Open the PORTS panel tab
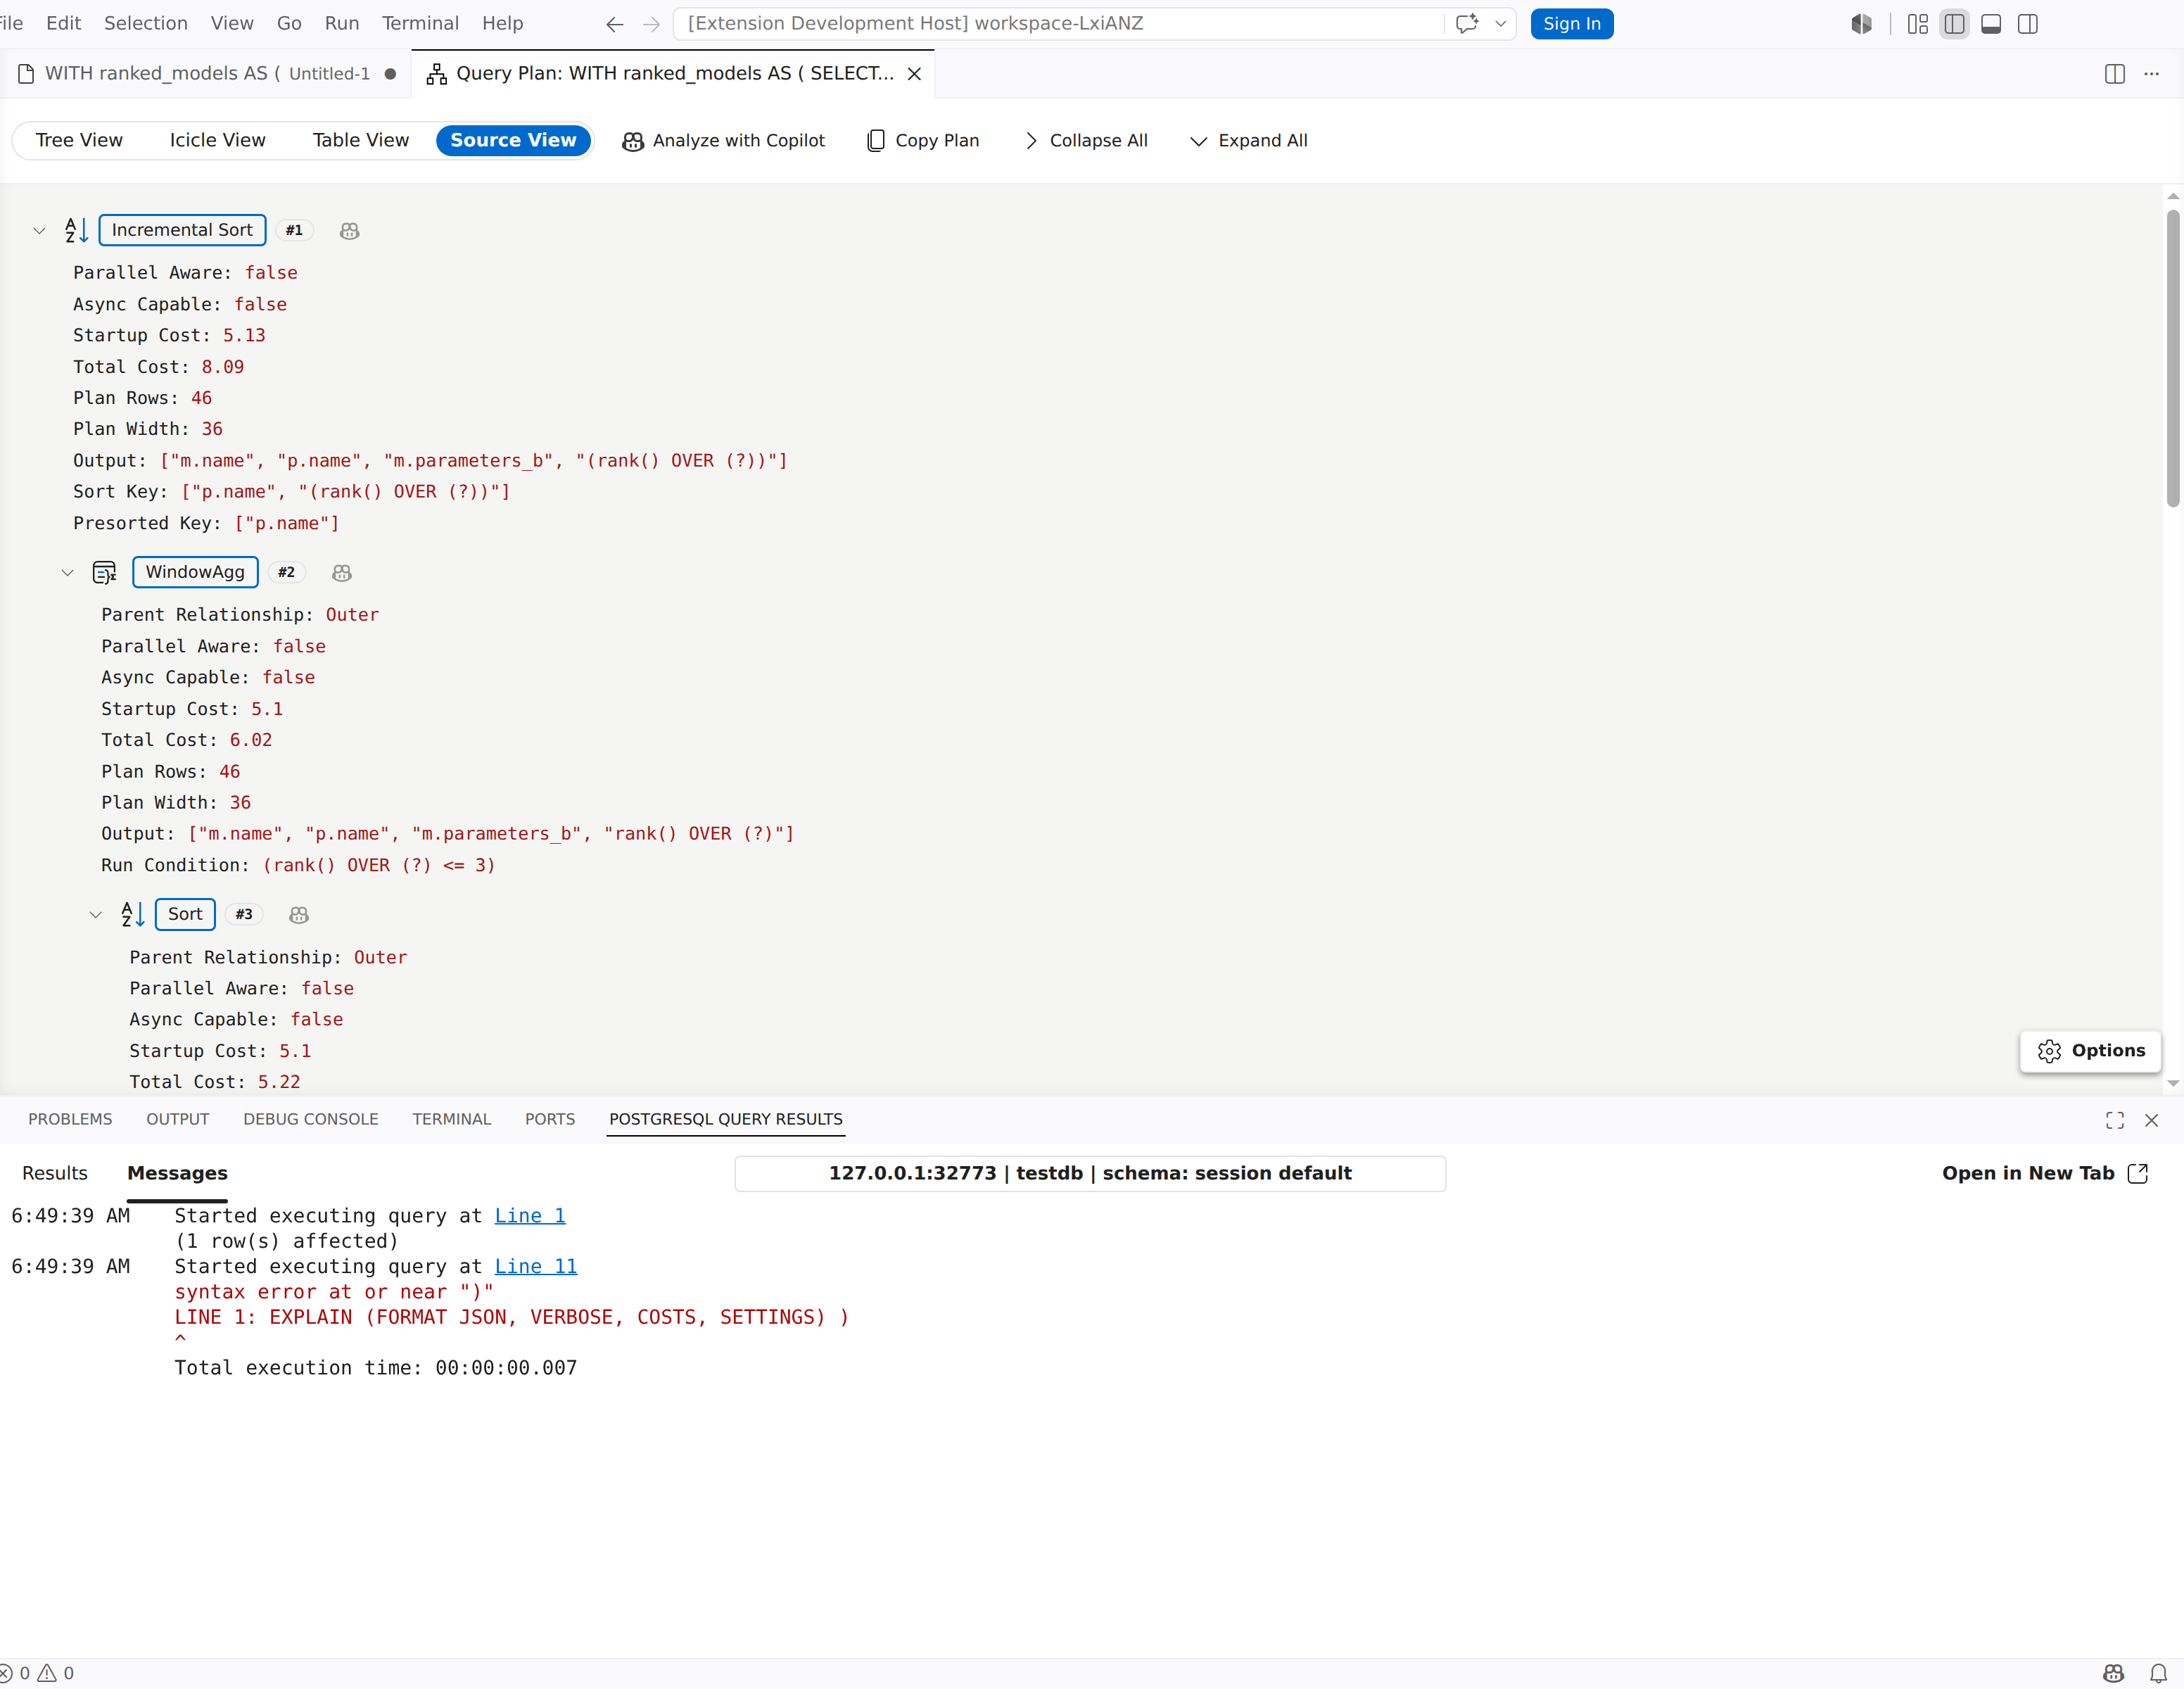 550,1120
